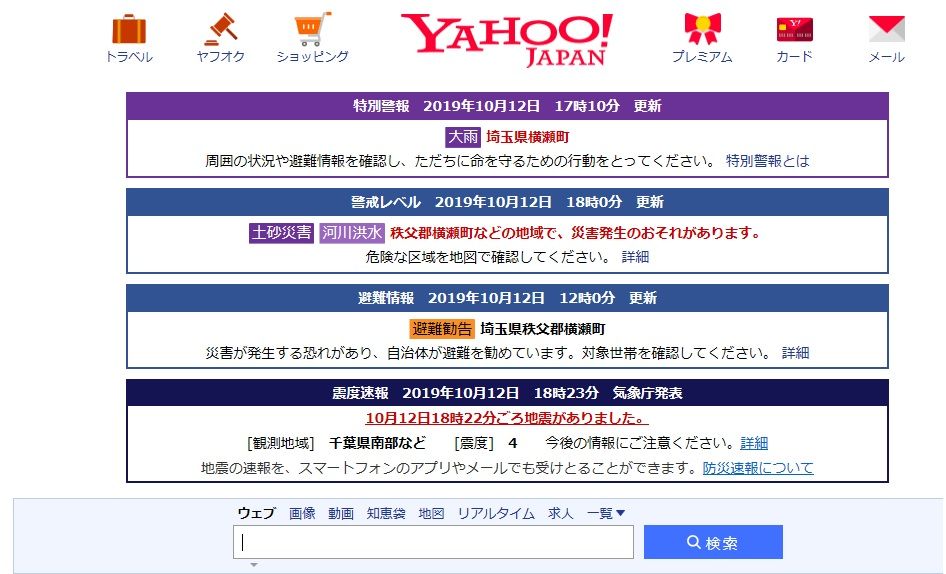
Task: Click the トラベル text label
Action: pyautogui.click(x=129, y=57)
